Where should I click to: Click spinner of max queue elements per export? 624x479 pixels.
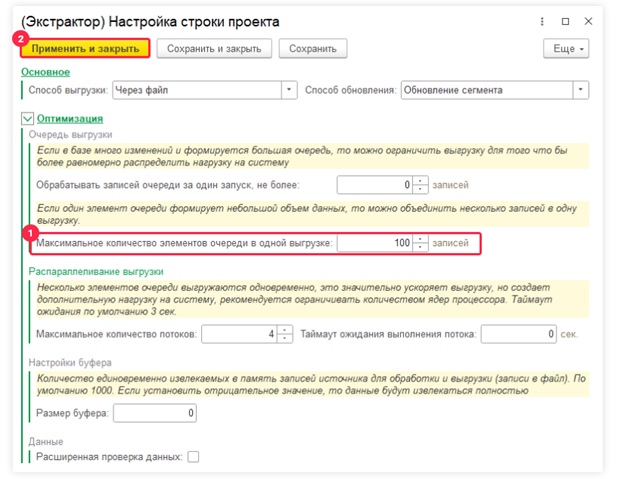pos(421,243)
